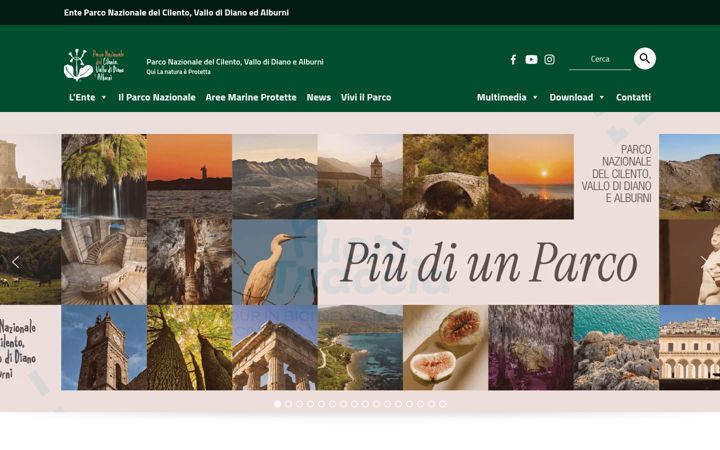720x450 pixels.
Task: Go to Aree Marine Protette
Action: click(x=251, y=97)
